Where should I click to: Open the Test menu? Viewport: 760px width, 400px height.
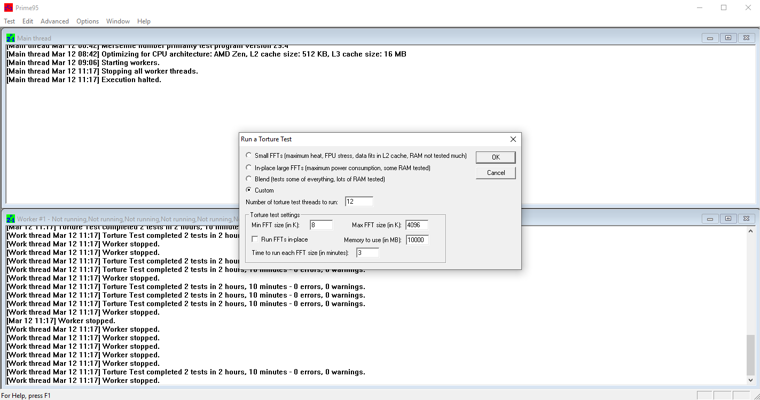9,21
